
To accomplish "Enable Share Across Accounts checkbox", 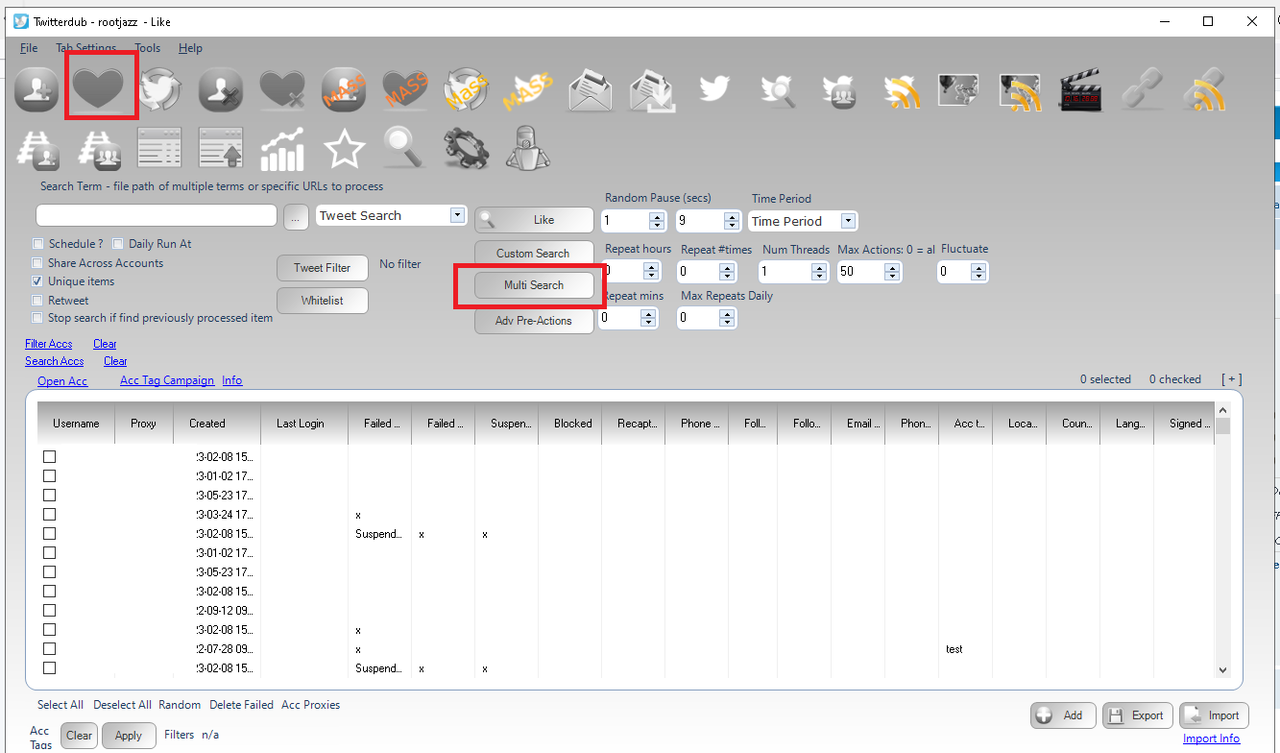I will 38,263.
